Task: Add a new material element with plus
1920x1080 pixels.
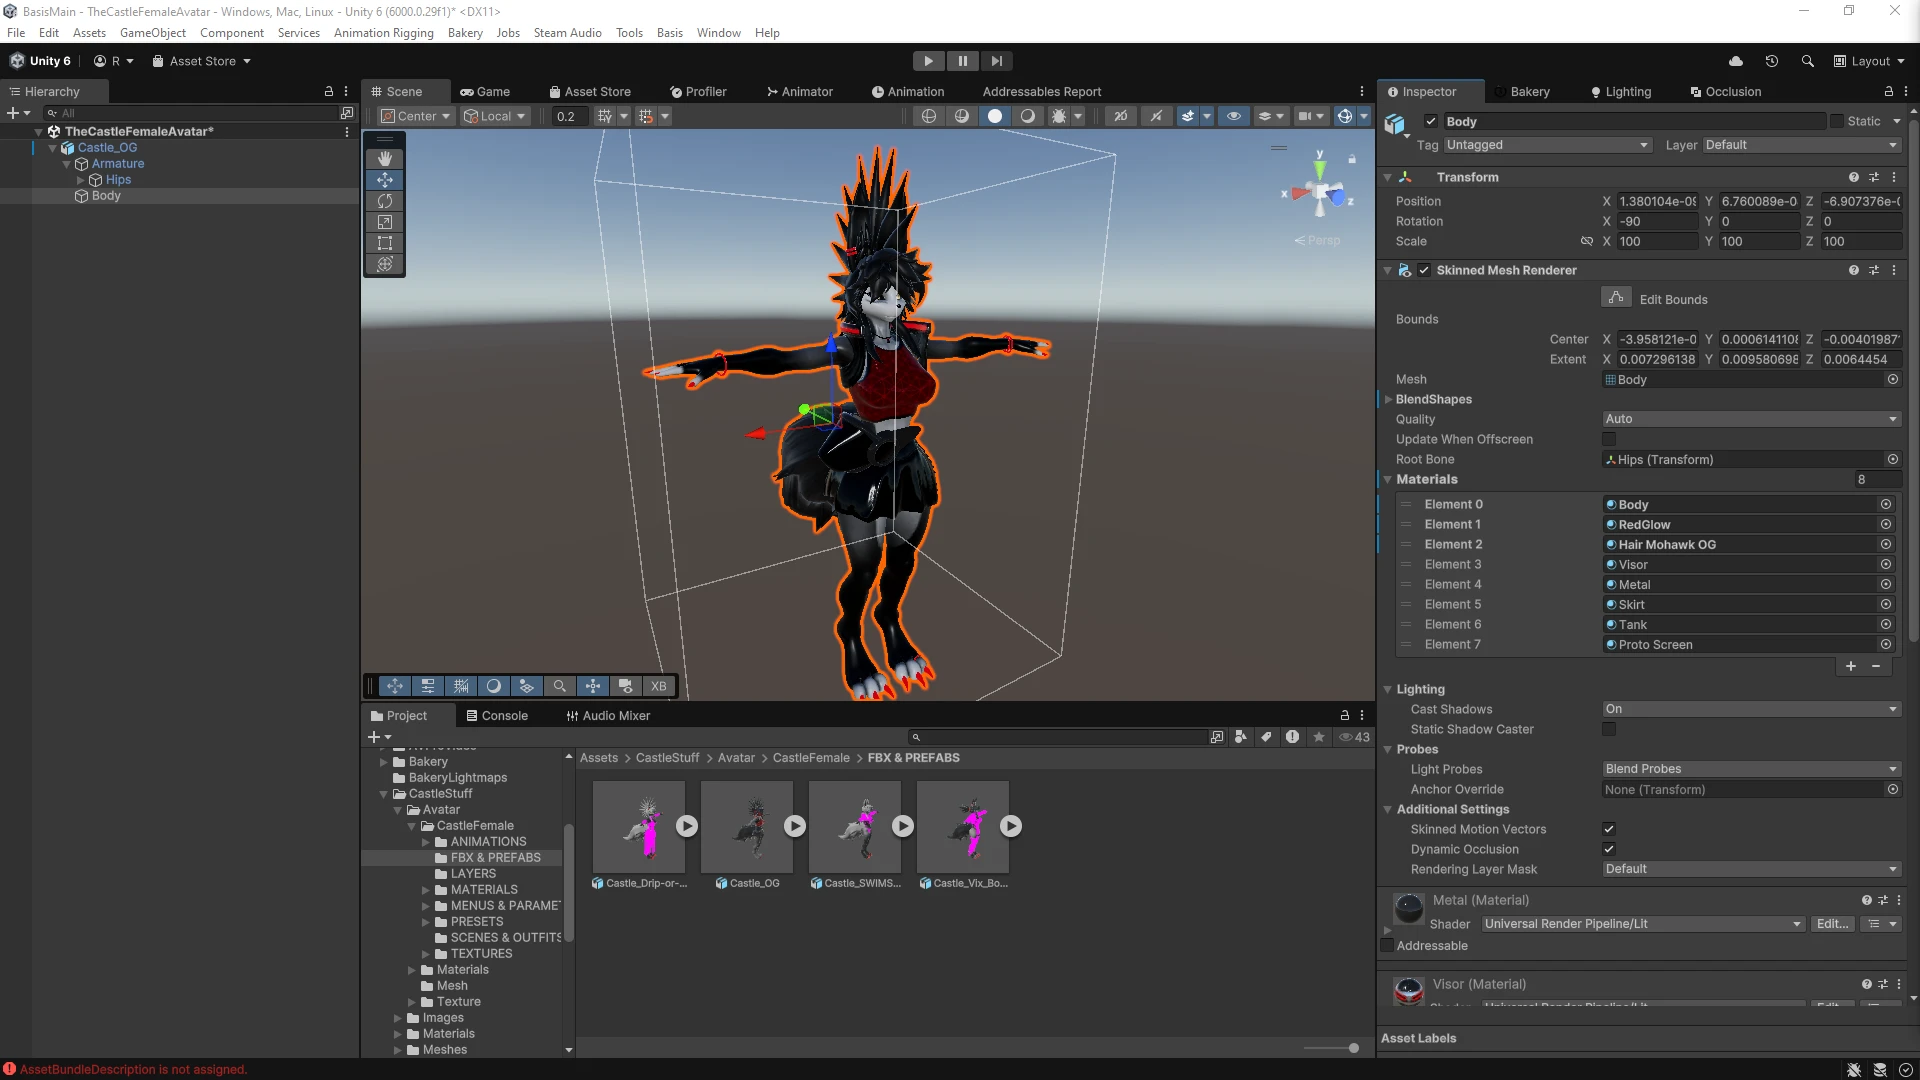Action: [1851, 666]
